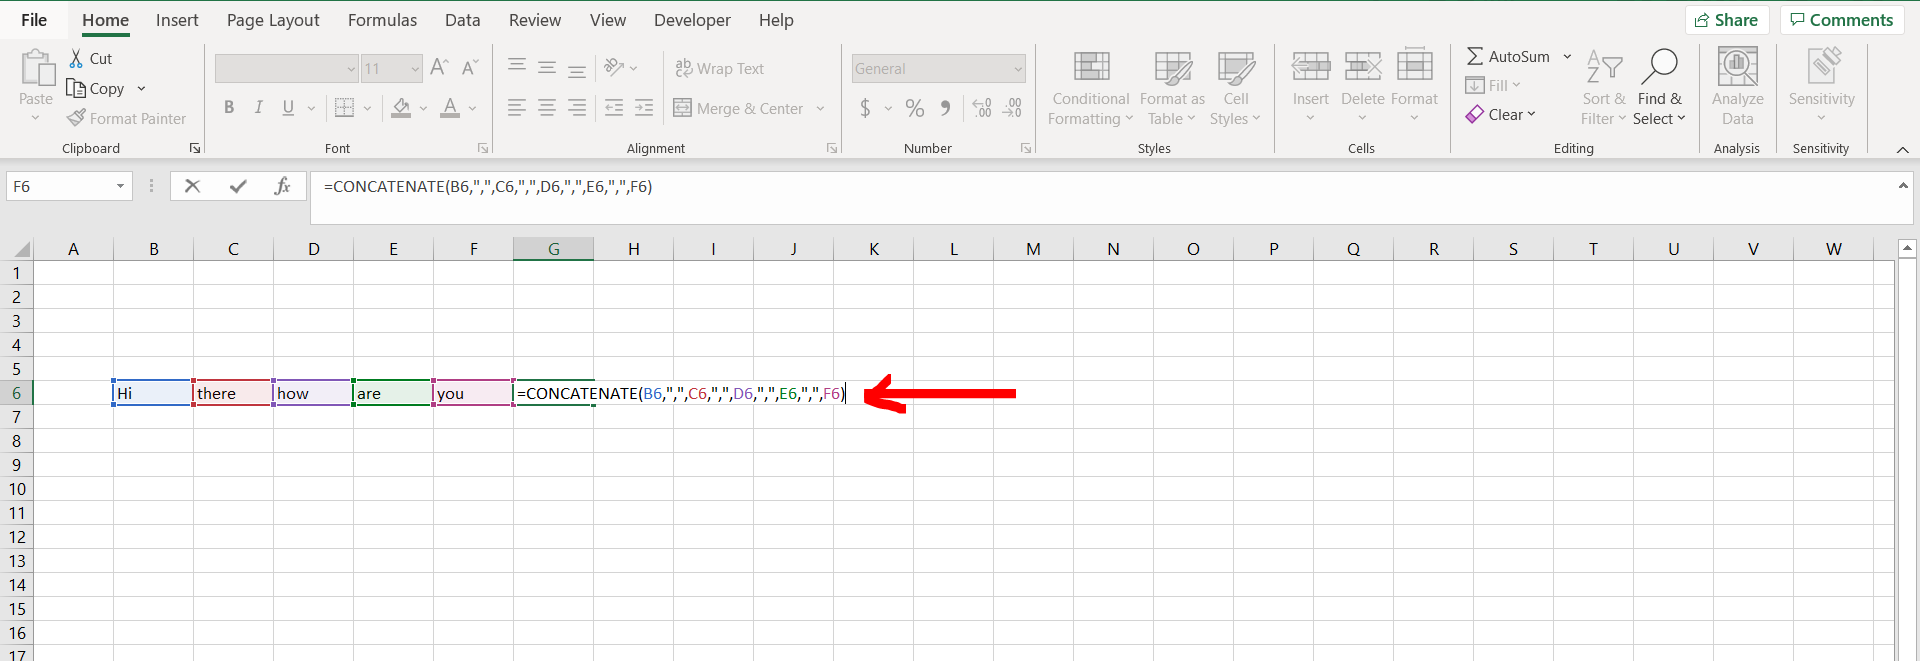Click the Comma Style icon
The height and width of the screenshot is (661, 1920).
[x=945, y=108]
